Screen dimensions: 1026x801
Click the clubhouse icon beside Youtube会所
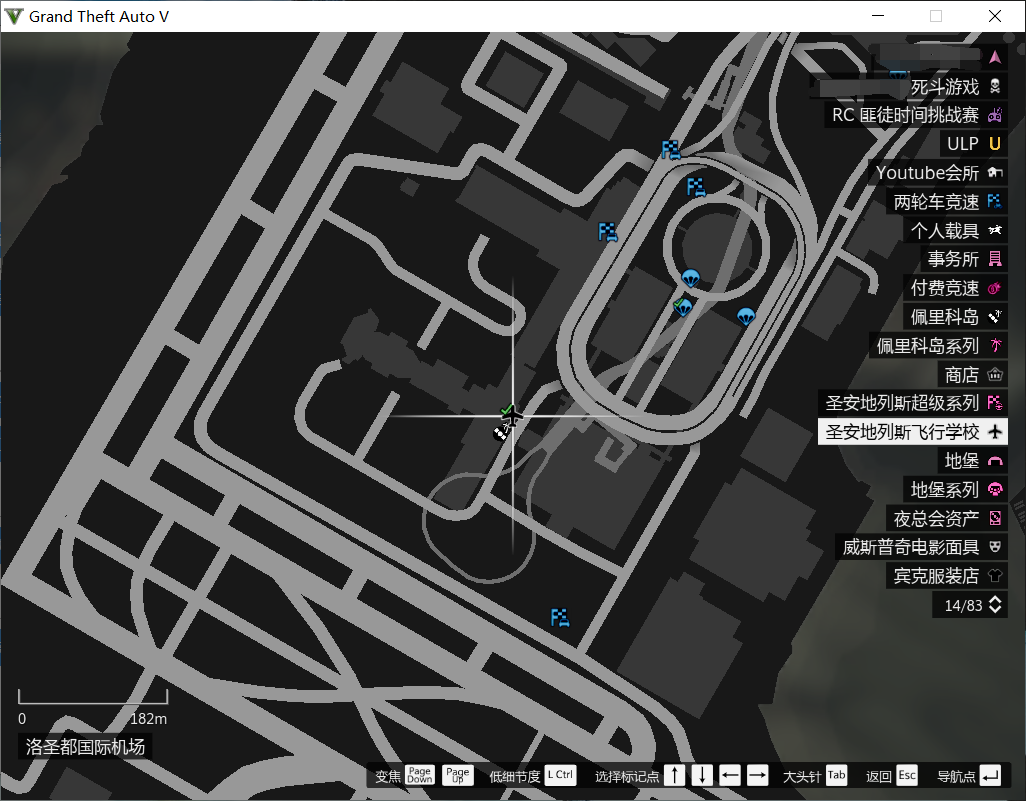pos(995,173)
